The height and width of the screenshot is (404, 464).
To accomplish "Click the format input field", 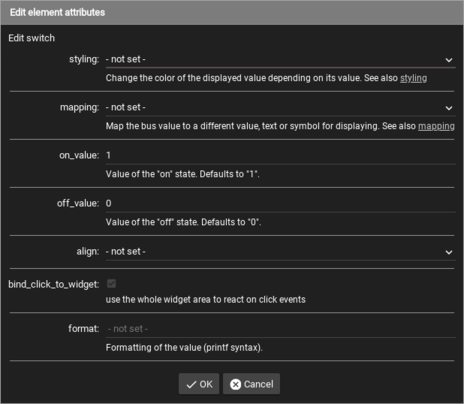I will [x=280, y=329].
